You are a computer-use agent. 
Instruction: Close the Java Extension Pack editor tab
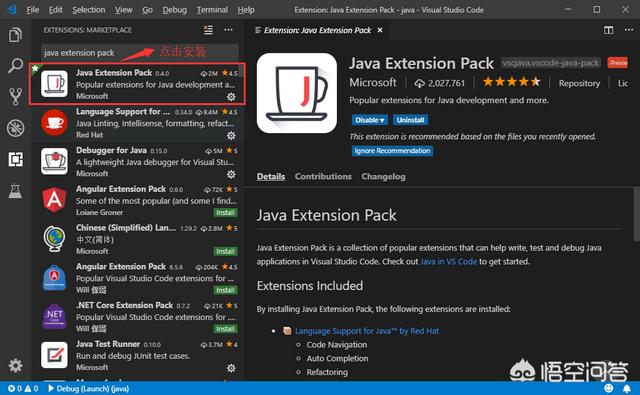tap(380, 30)
